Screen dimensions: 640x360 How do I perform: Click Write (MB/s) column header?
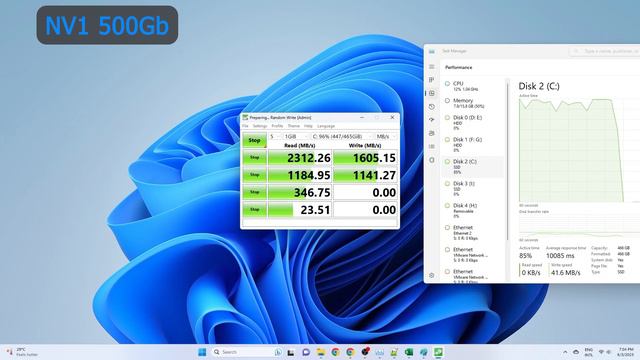[x=365, y=145]
